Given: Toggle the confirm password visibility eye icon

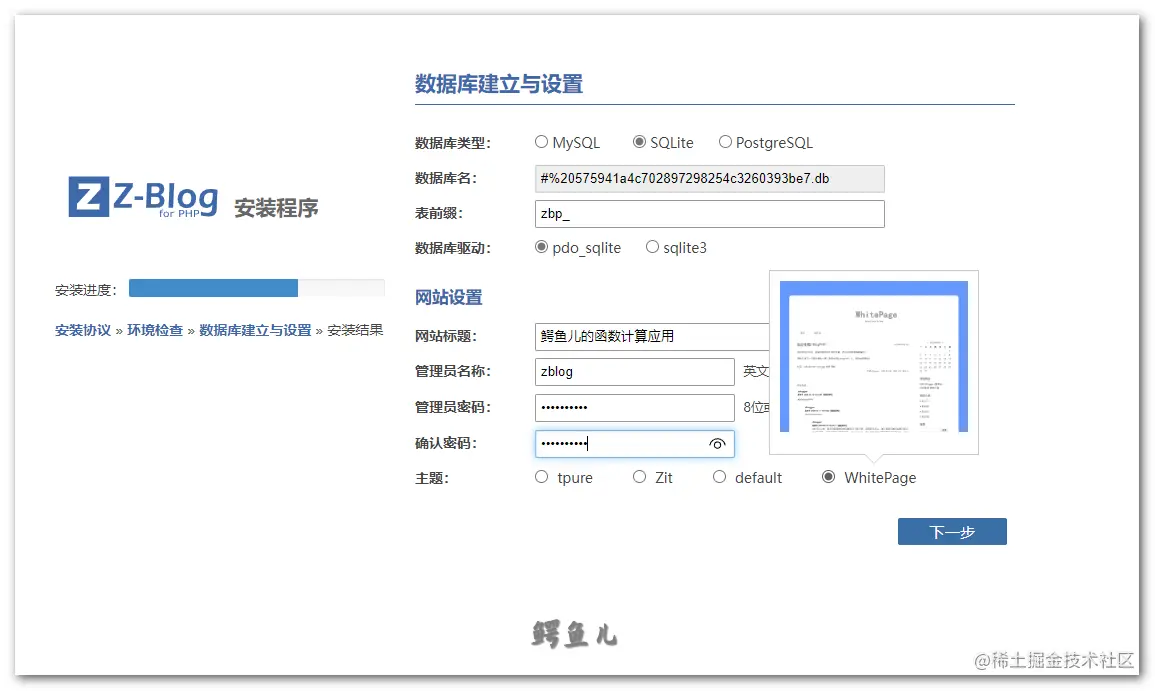Looking at the screenshot, I should (718, 444).
